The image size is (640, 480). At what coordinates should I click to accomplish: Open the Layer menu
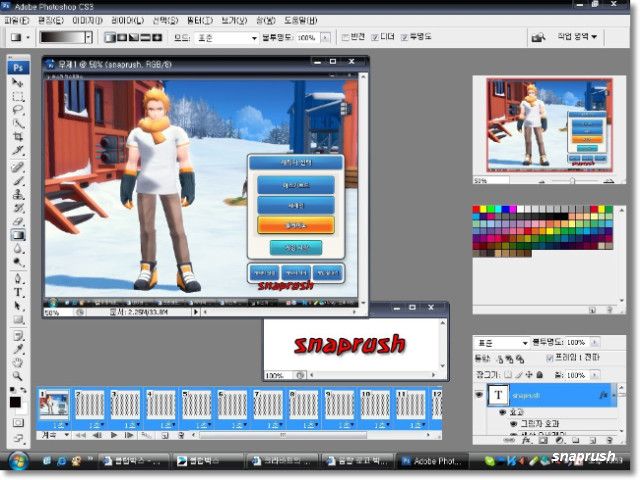127,20
